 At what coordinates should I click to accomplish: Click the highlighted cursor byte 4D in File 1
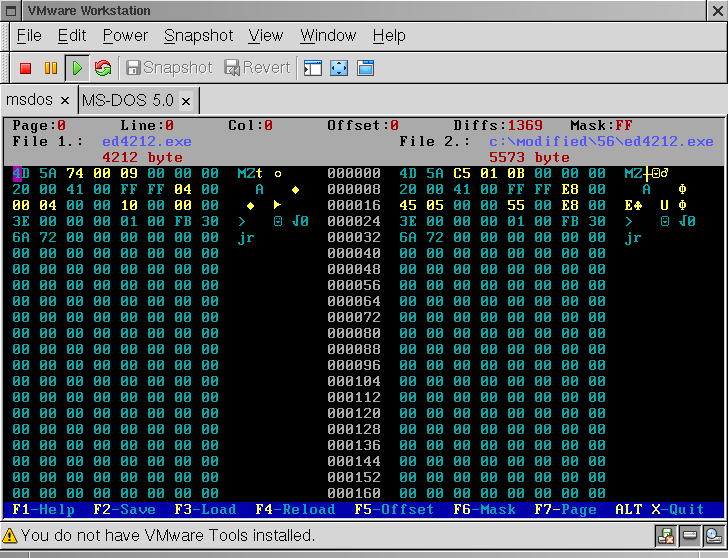coord(21,173)
